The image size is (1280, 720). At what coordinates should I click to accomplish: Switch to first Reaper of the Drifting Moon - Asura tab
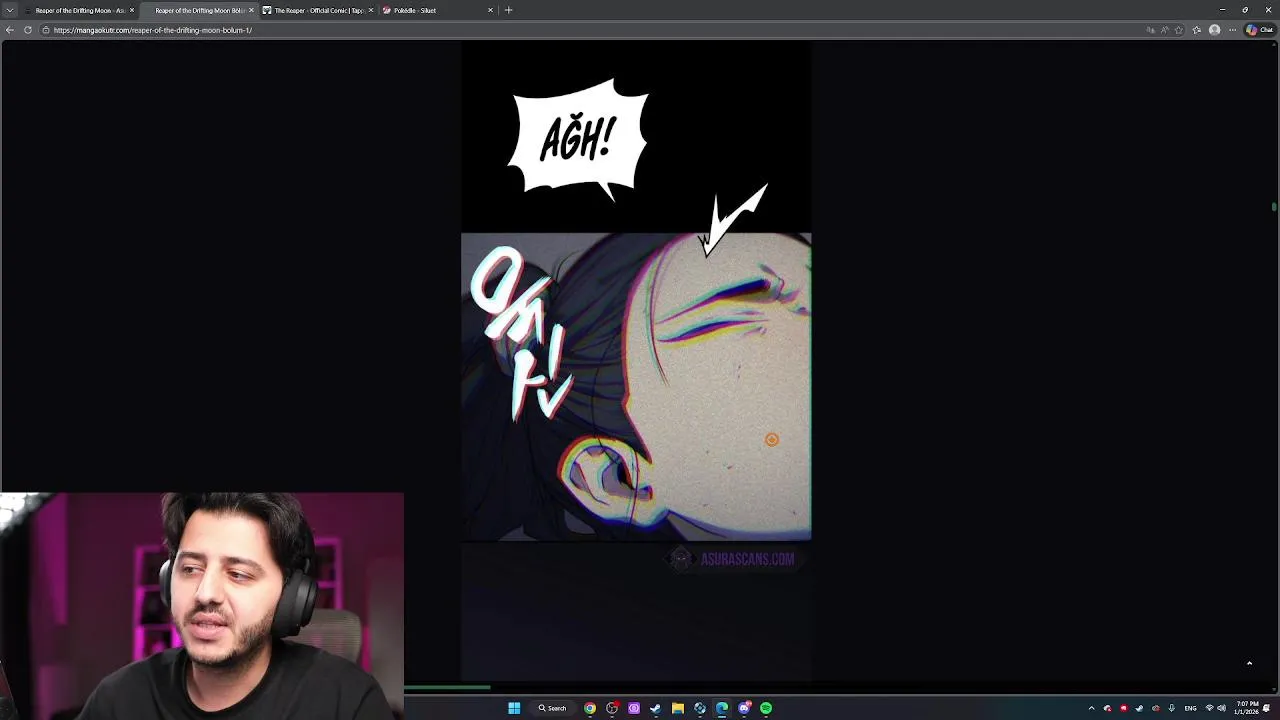80,10
